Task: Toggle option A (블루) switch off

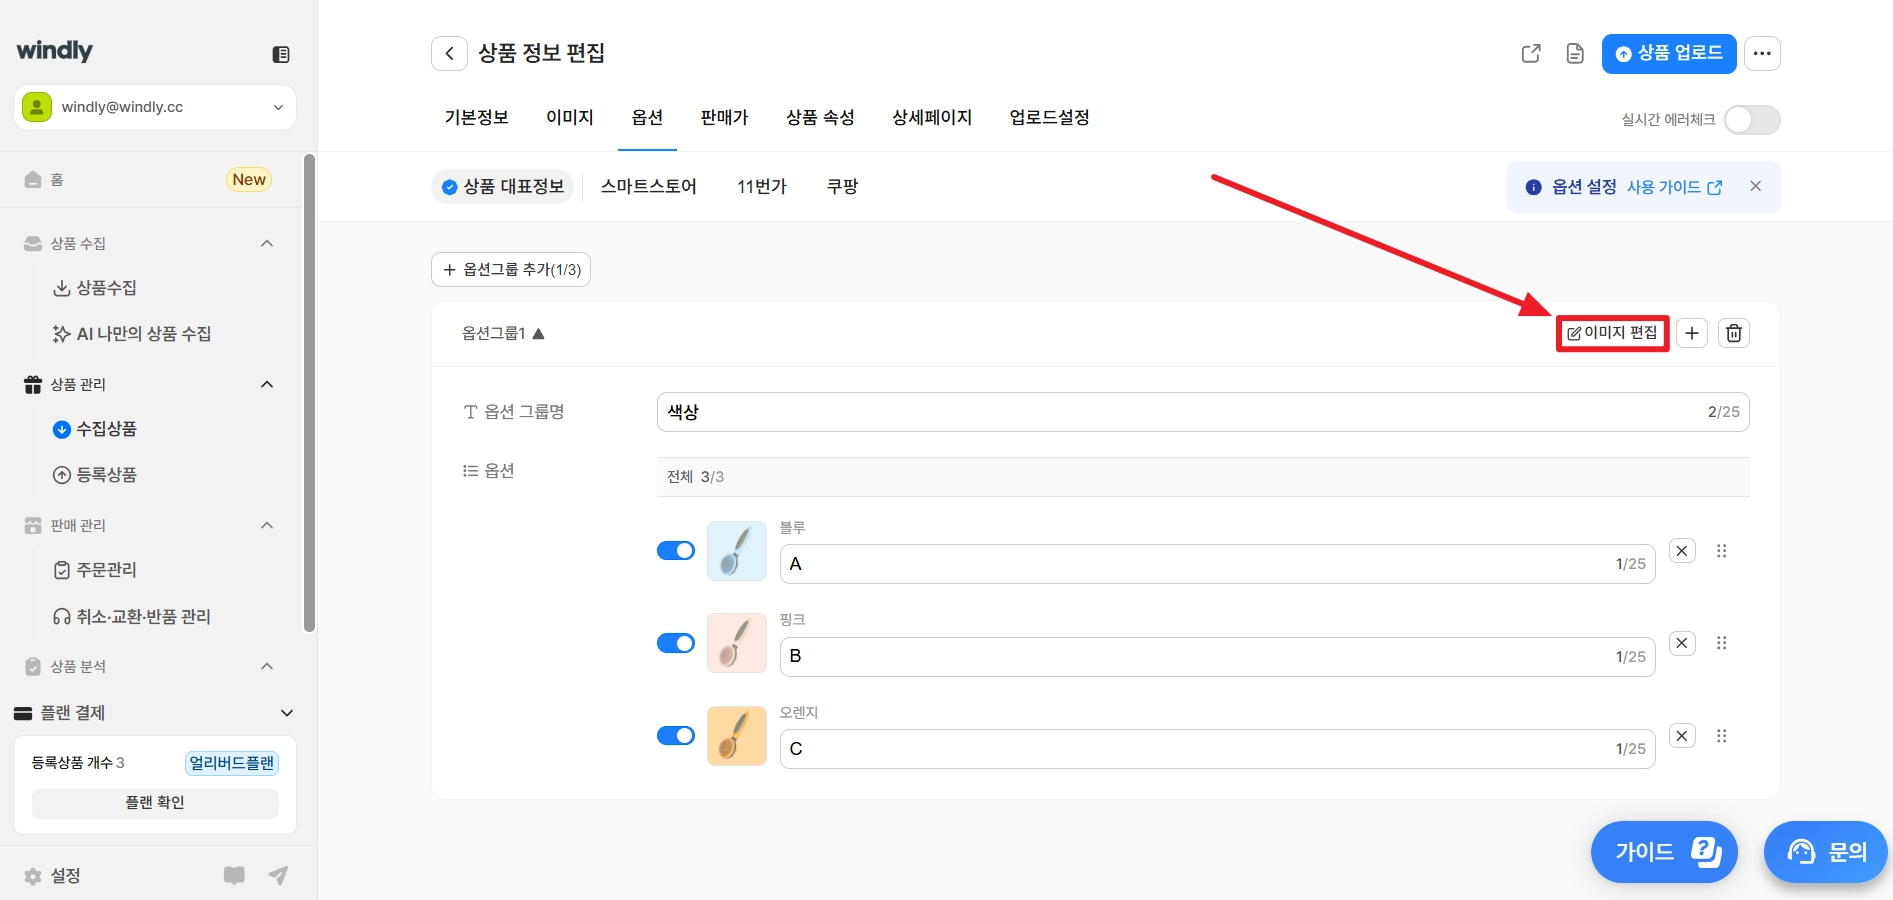Action: [676, 551]
